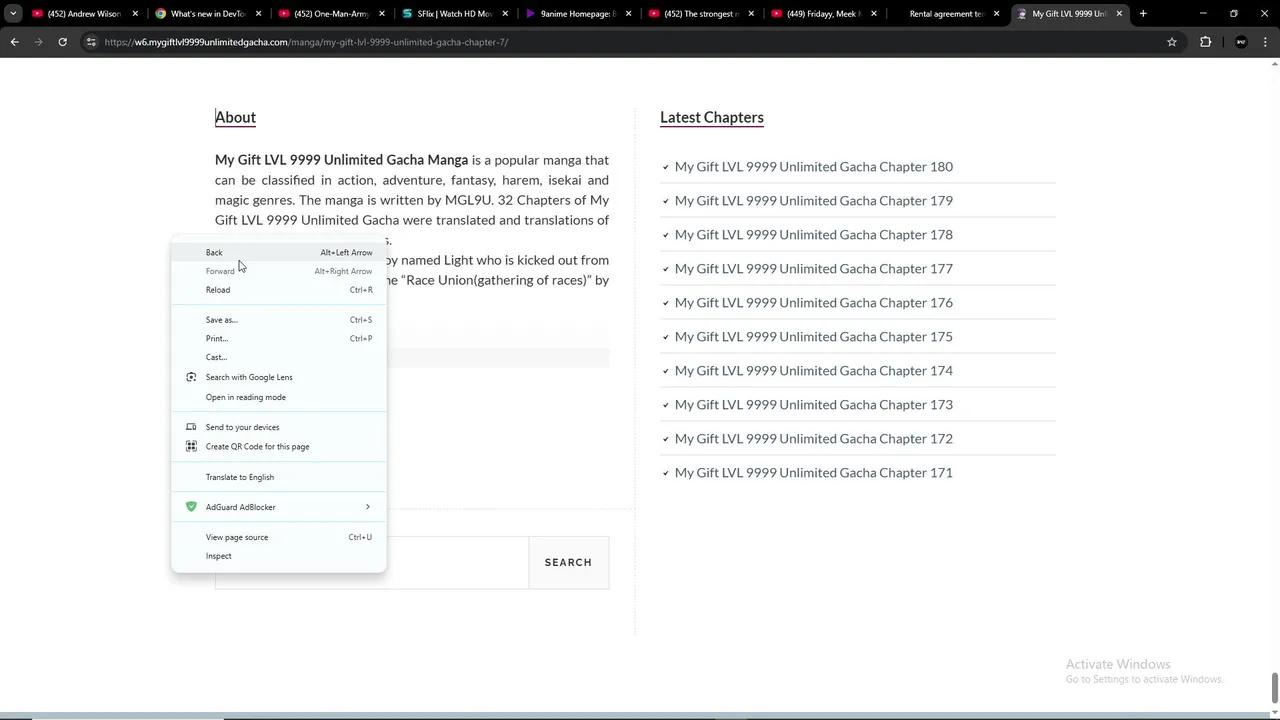Image resolution: width=1280 pixels, height=720 pixels.
Task: Open Gacha Chapter 176 link
Action: [814, 303]
